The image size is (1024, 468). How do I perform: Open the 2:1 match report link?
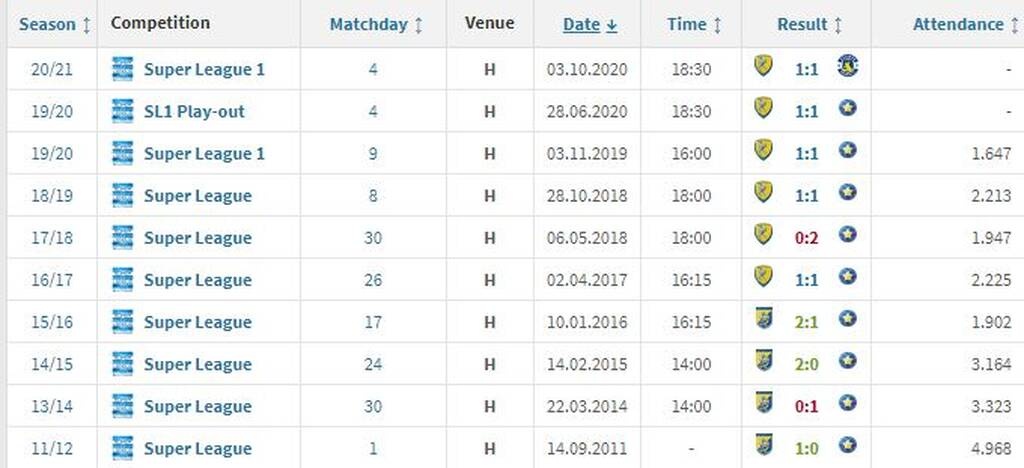click(806, 322)
